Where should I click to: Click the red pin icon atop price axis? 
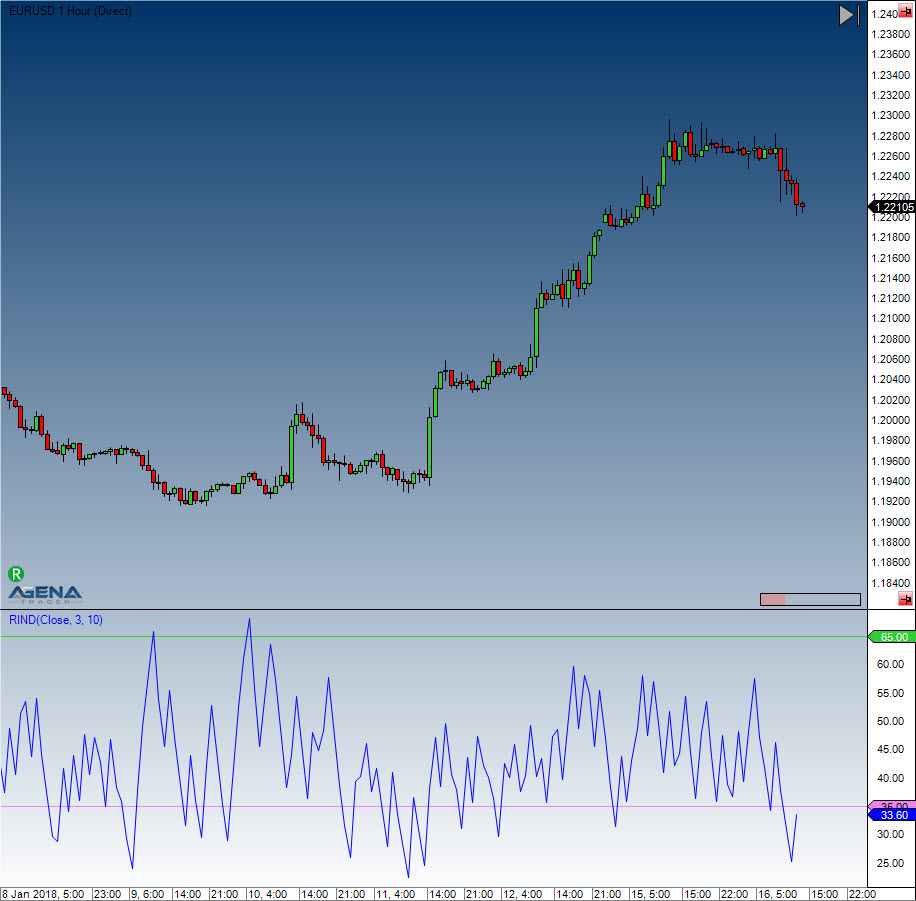pos(905,12)
